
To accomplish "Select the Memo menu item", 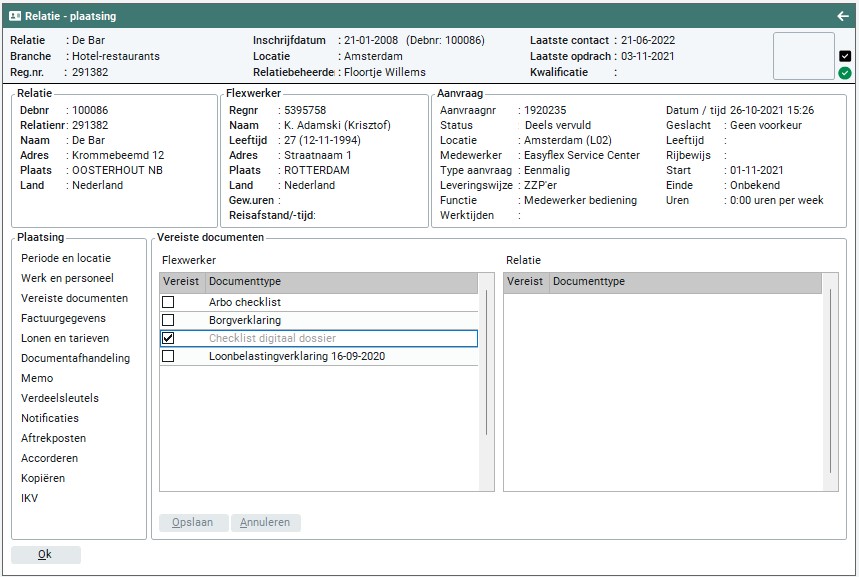I will tap(37, 378).
